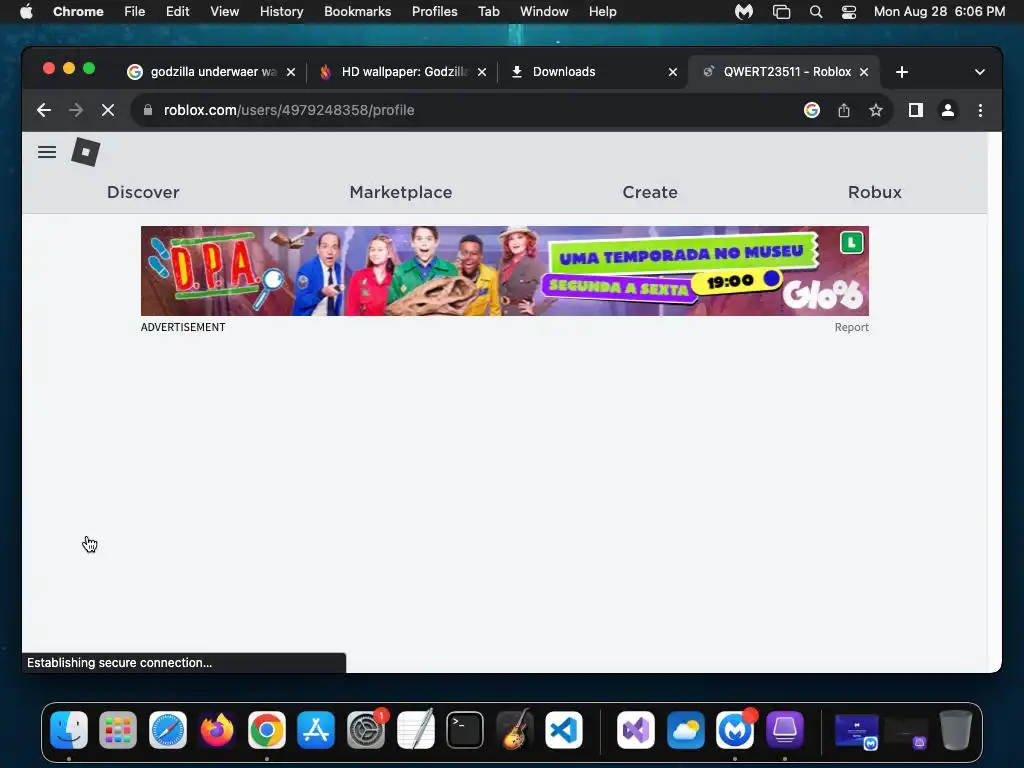Click the Malwarebytes menu bar icon

point(744,12)
